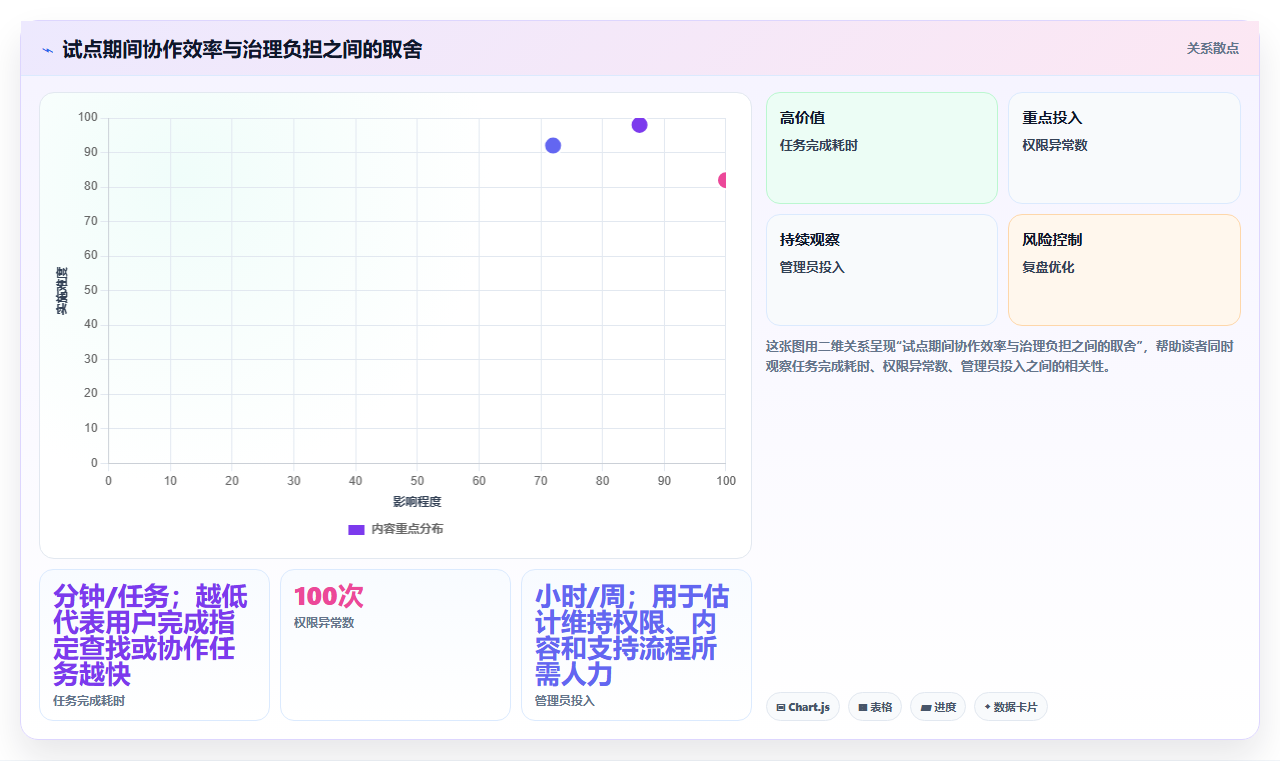Click 管理员投入 text in 持续观察 card
Viewport: 1280px width, 761px height.
click(x=812, y=267)
